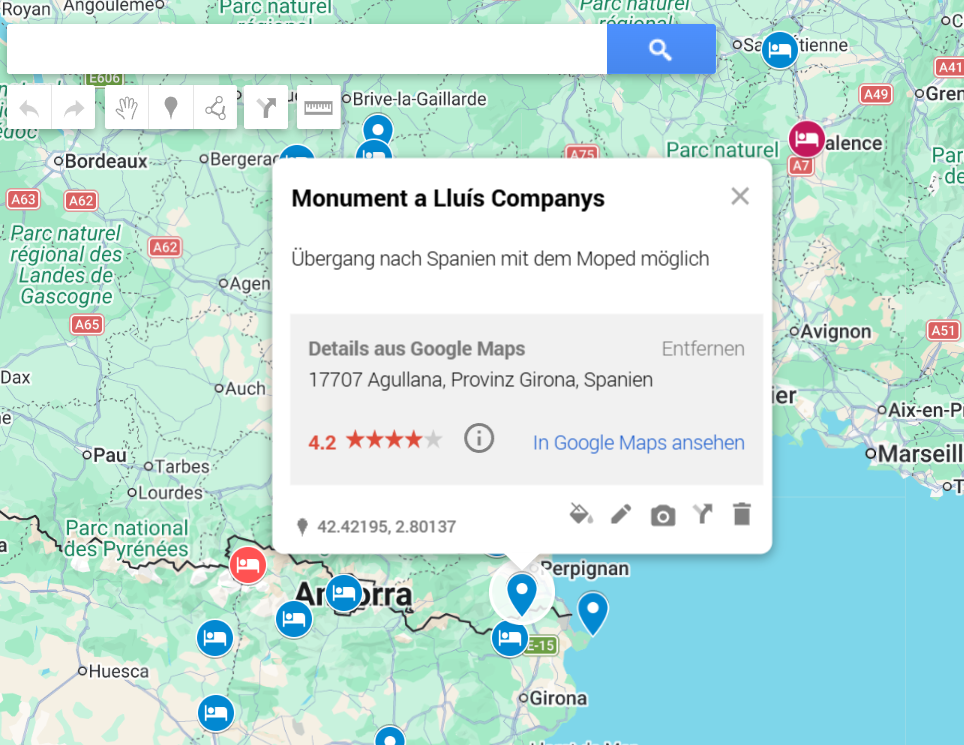Show rating details via the info icon

(x=479, y=438)
